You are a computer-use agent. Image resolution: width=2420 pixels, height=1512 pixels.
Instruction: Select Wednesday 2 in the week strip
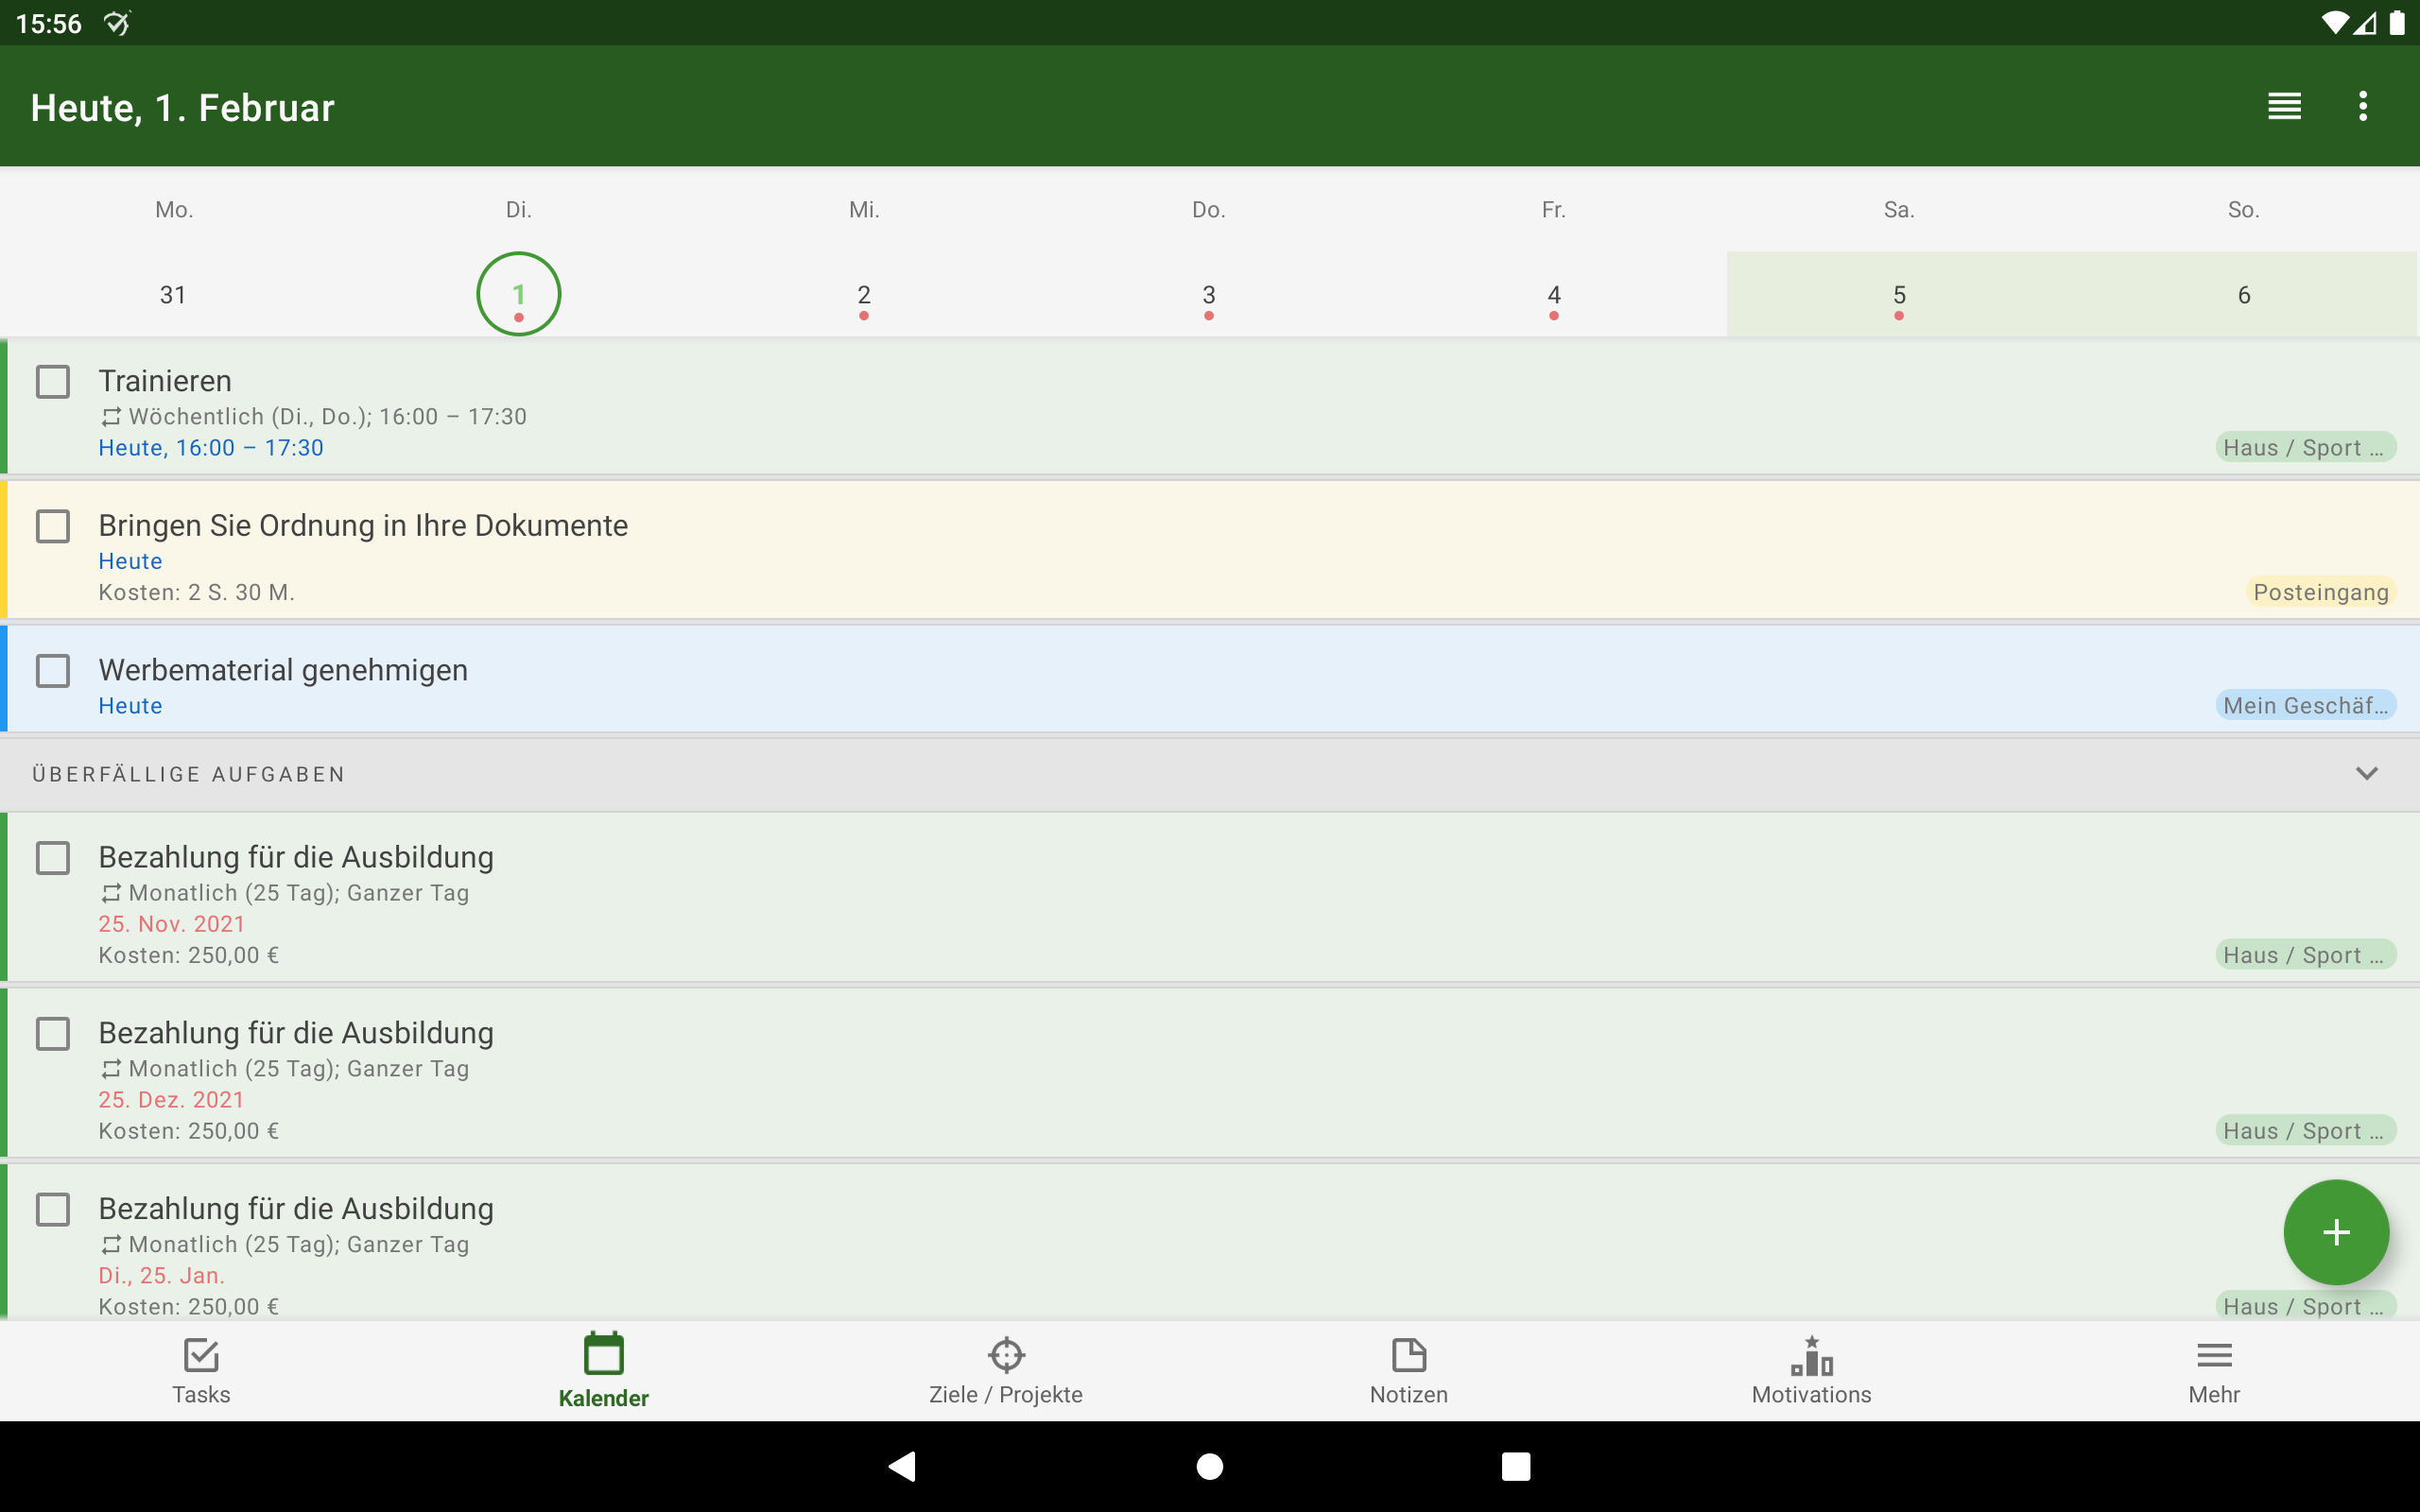coord(864,295)
